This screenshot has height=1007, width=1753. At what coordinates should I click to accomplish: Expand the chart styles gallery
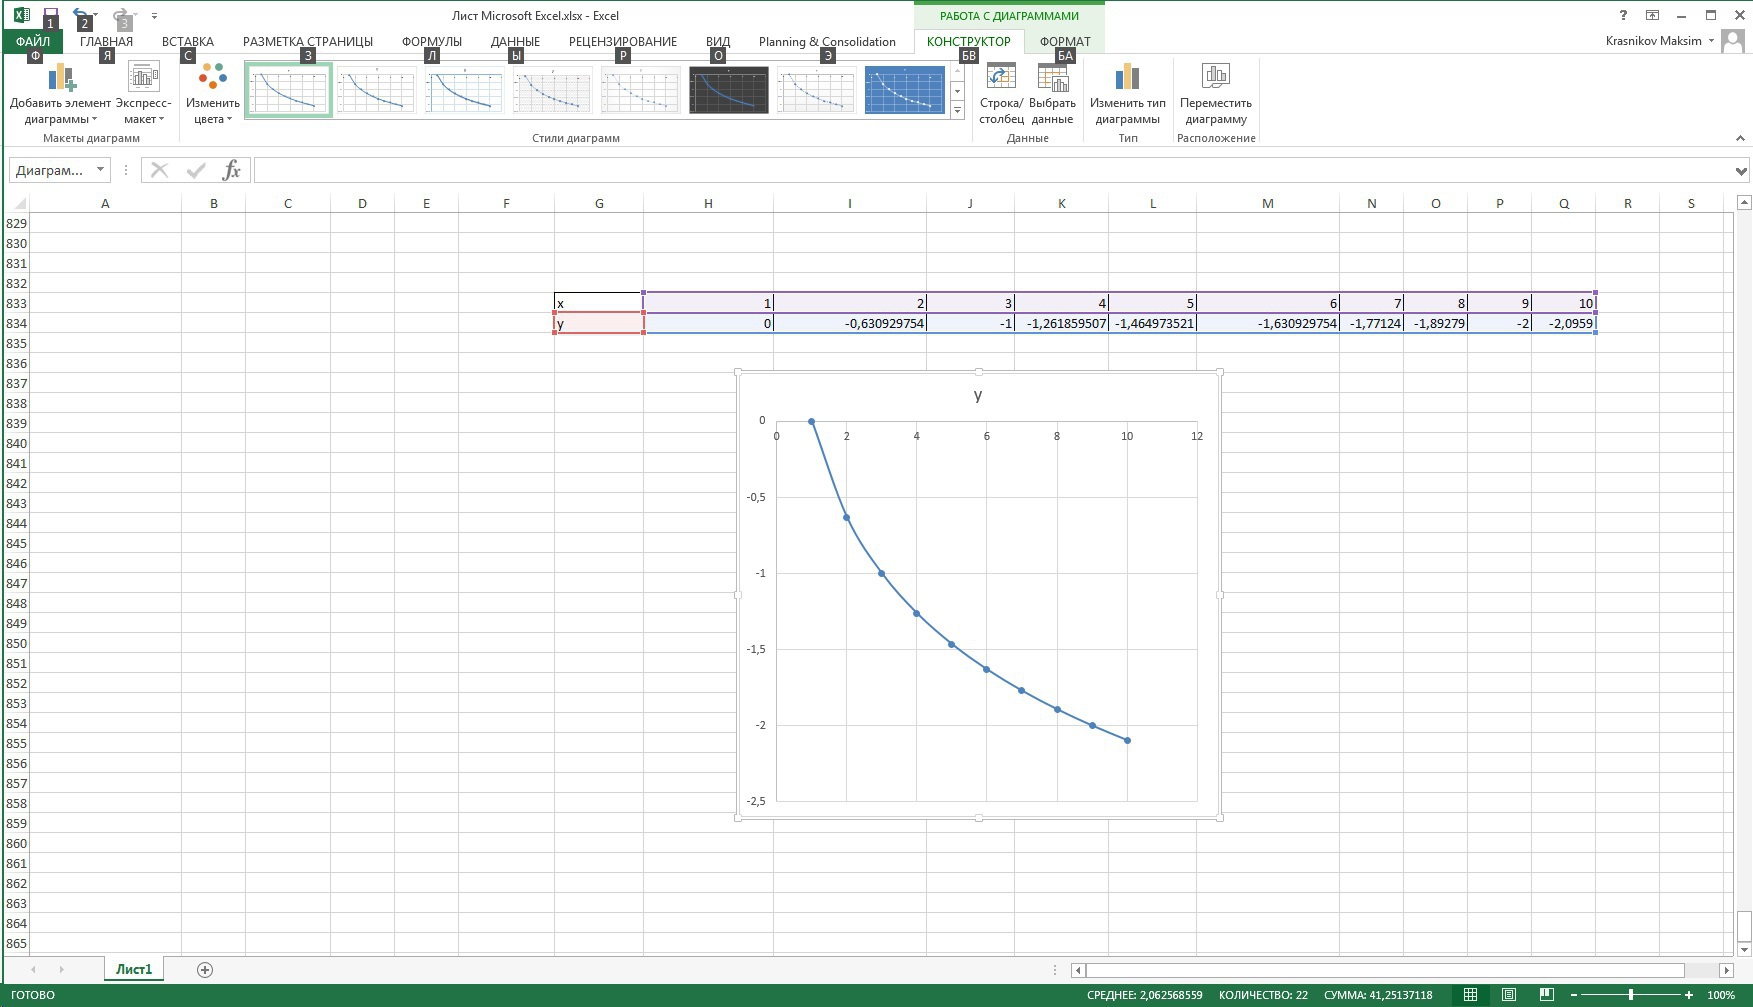tap(957, 111)
